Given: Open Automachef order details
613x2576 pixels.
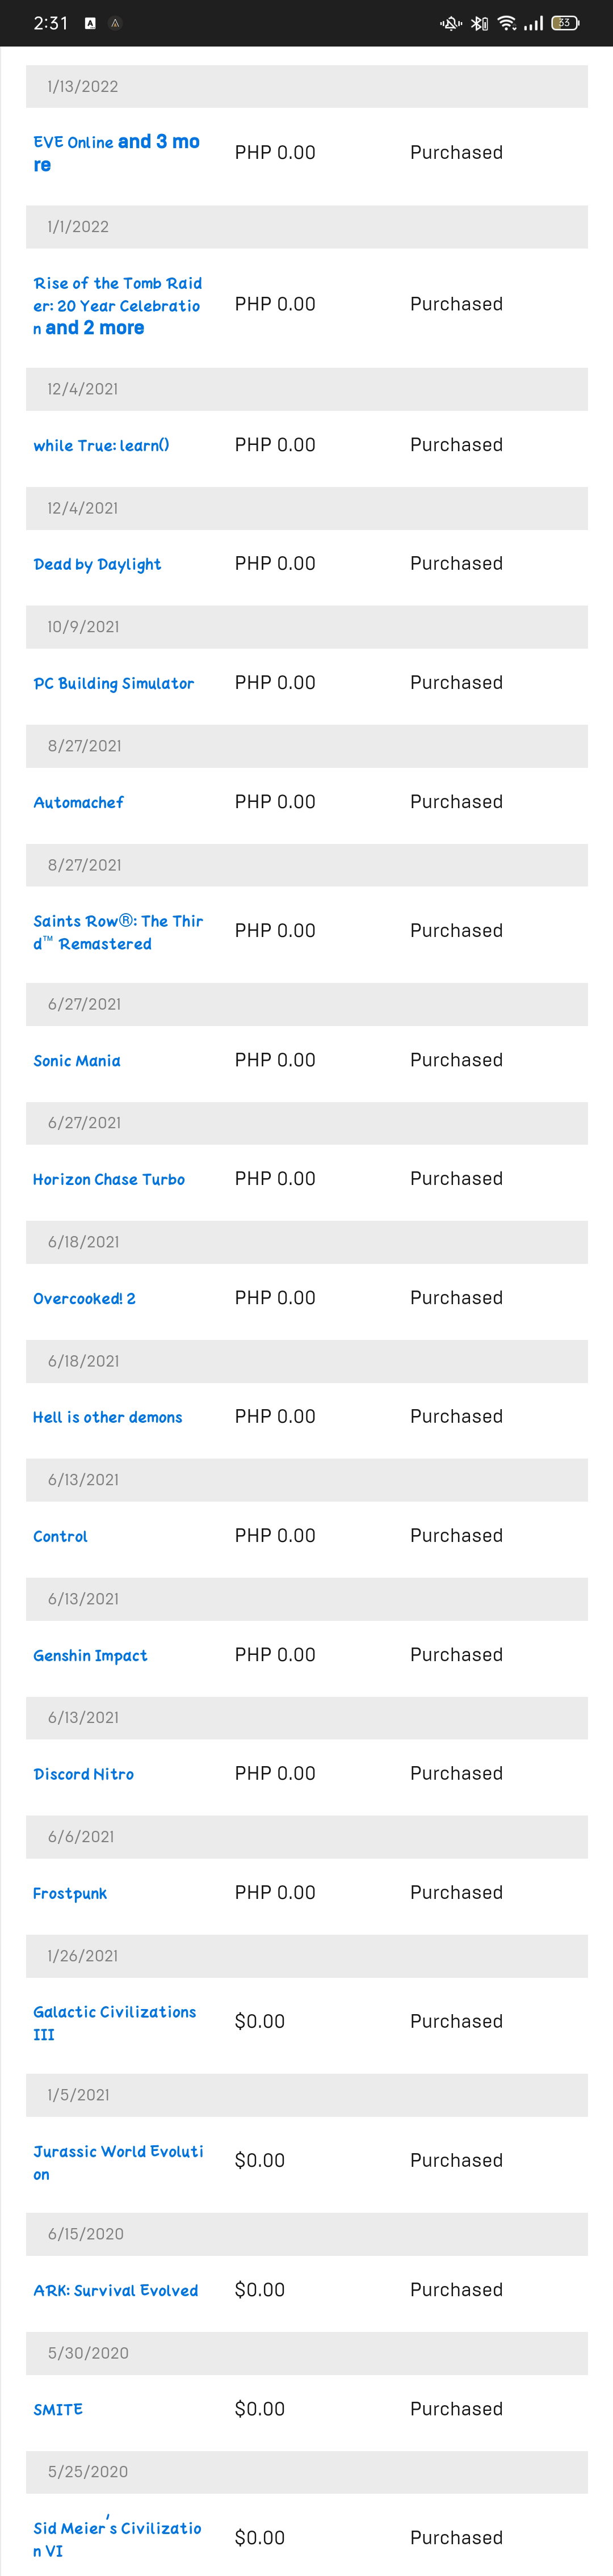Looking at the screenshot, I should tap(78, 802).
